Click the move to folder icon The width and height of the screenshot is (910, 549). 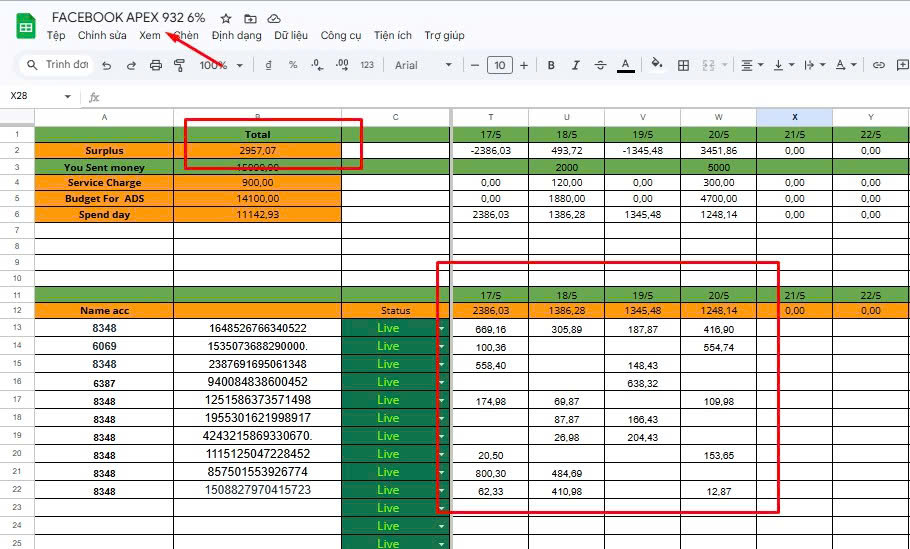(x=250, y=19)
